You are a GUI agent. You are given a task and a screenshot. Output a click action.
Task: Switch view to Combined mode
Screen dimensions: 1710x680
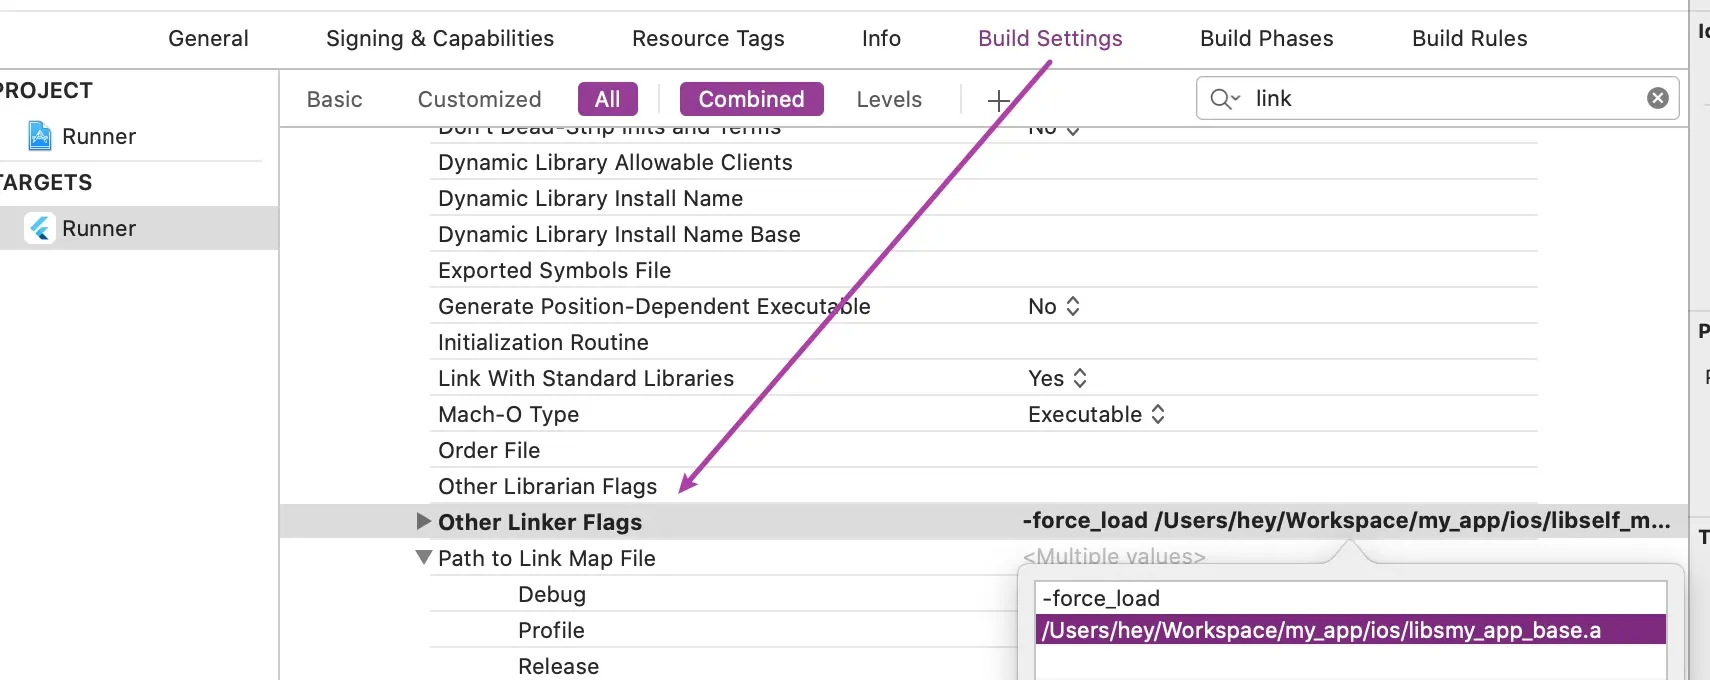coord(751,99)
